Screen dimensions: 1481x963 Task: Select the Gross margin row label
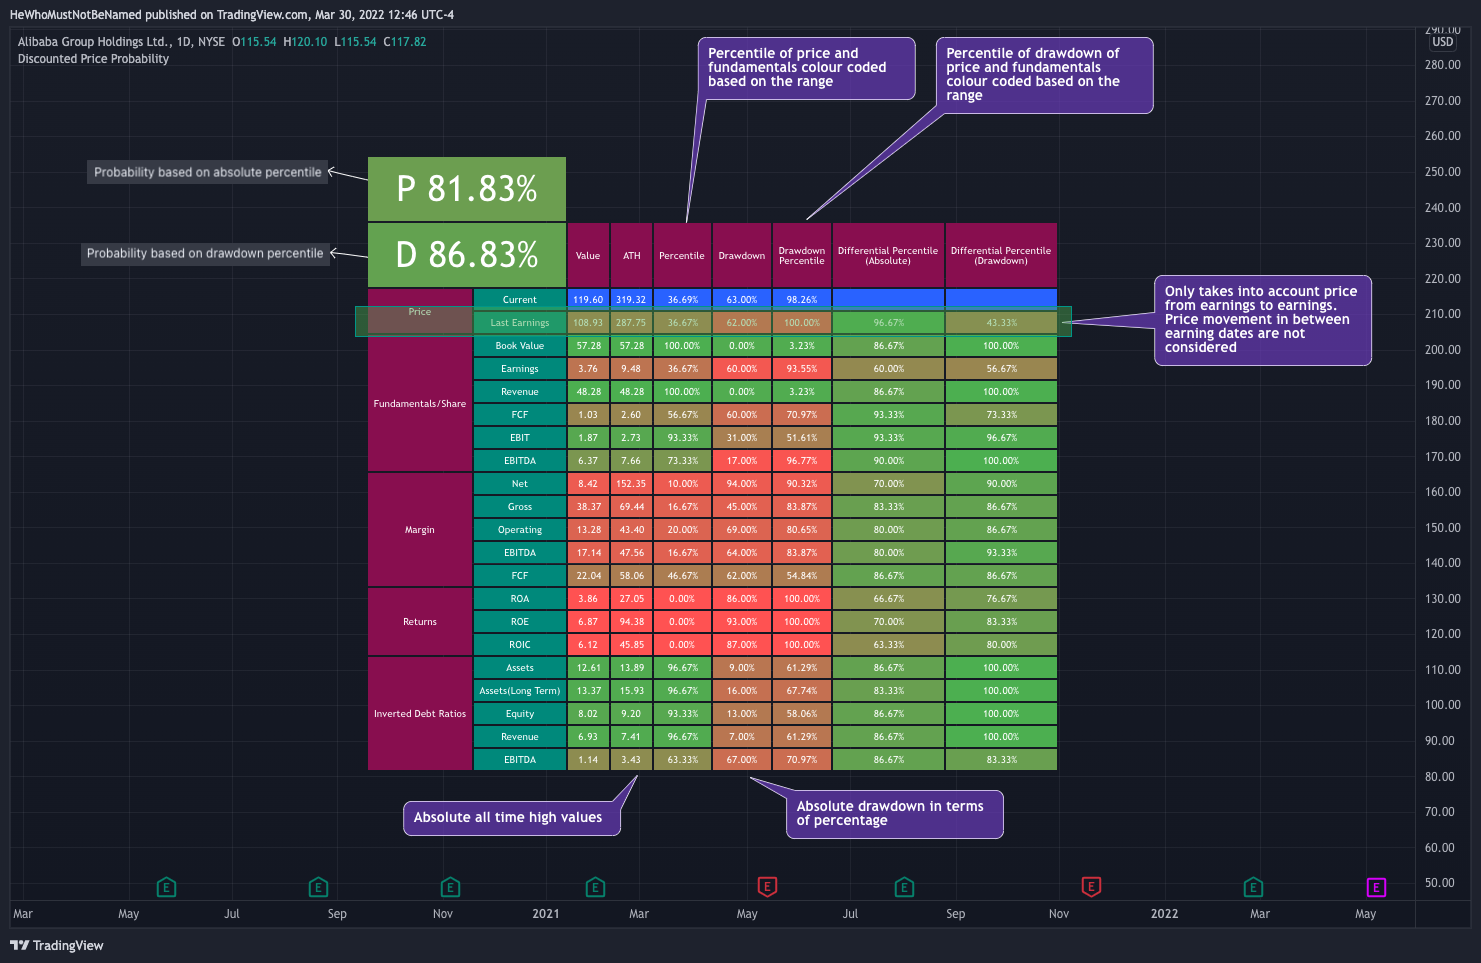[x=520, y=507]
